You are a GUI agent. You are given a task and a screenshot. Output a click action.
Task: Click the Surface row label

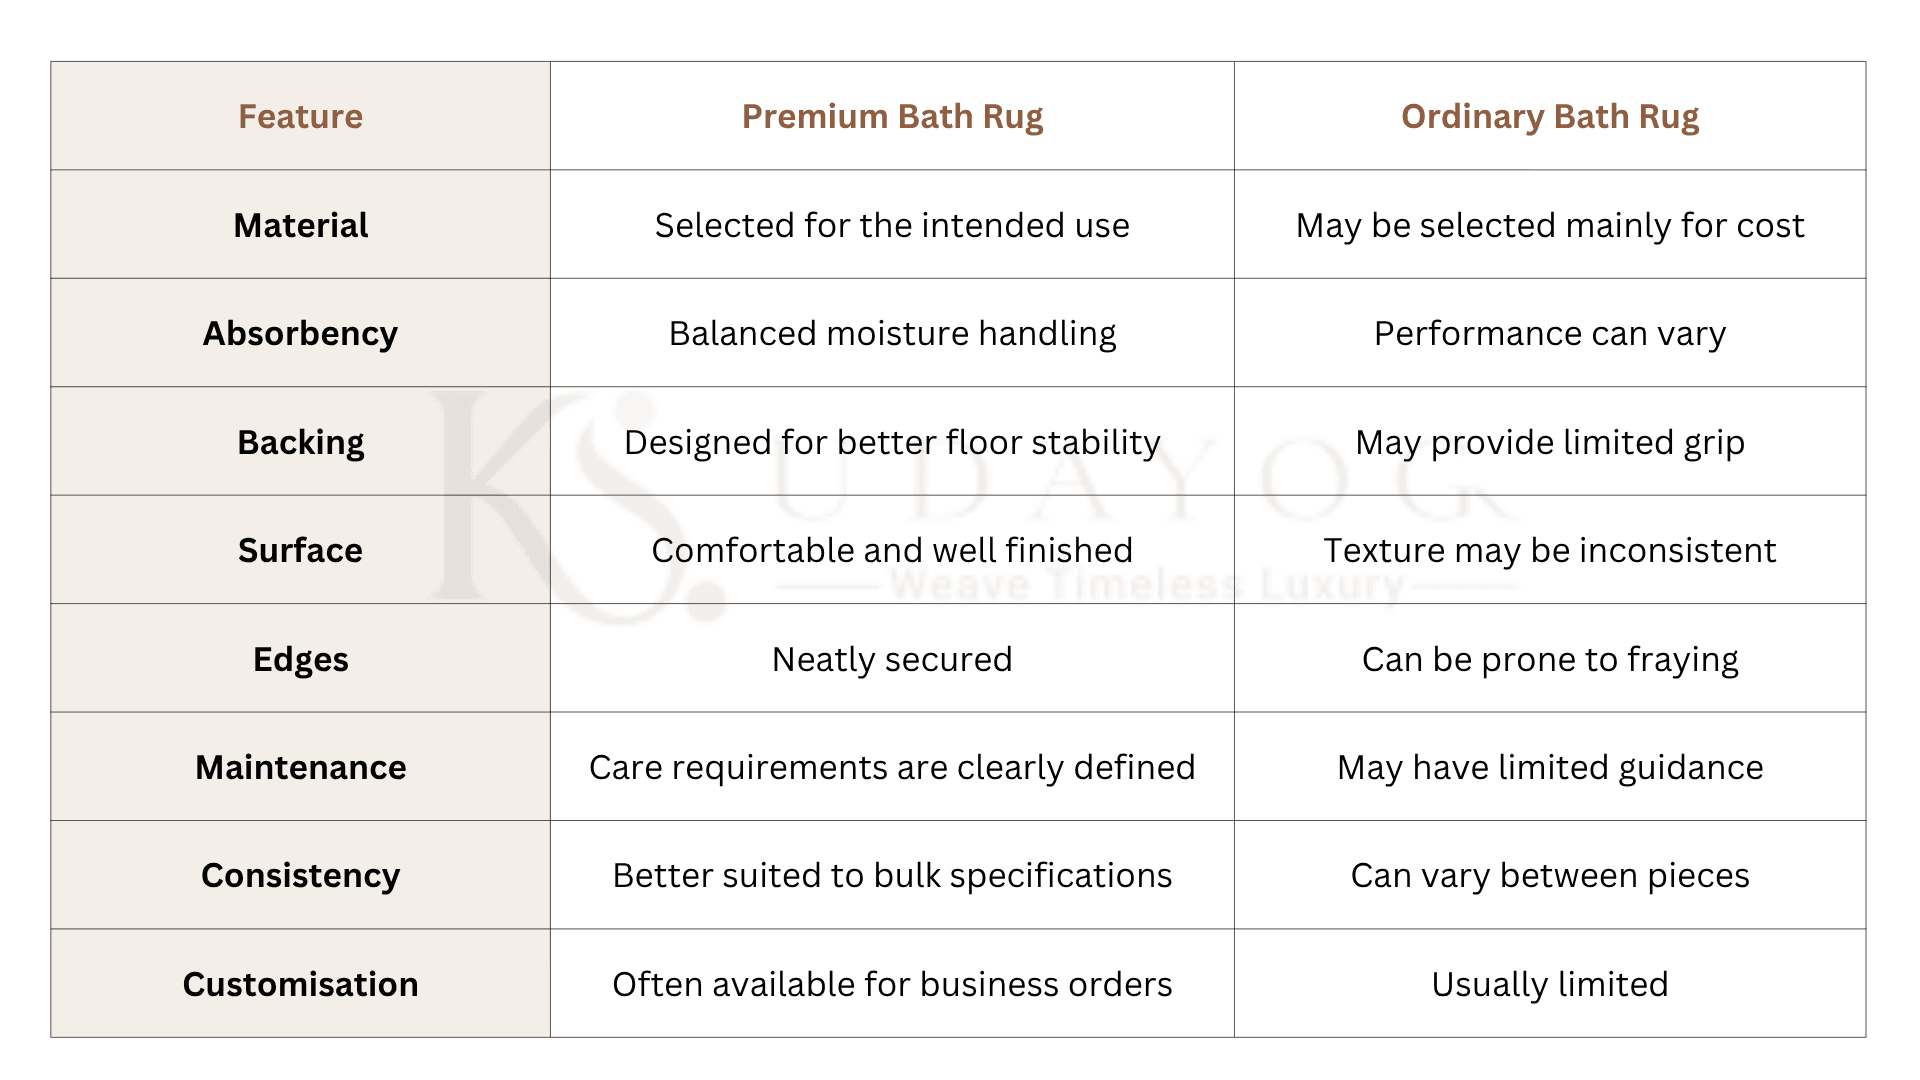[x=300, y=550]
